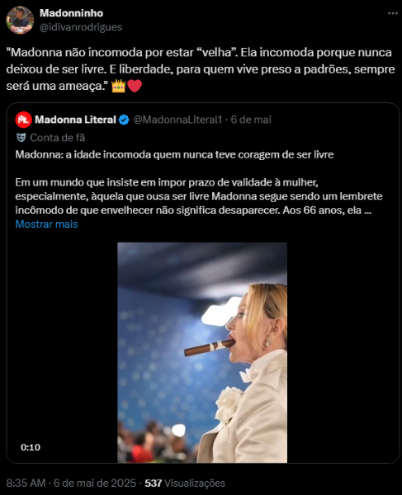Viewport: 402px width, 495px height.
Task: Click the 537 Visualizações count
Action: [x=185, y=483]
